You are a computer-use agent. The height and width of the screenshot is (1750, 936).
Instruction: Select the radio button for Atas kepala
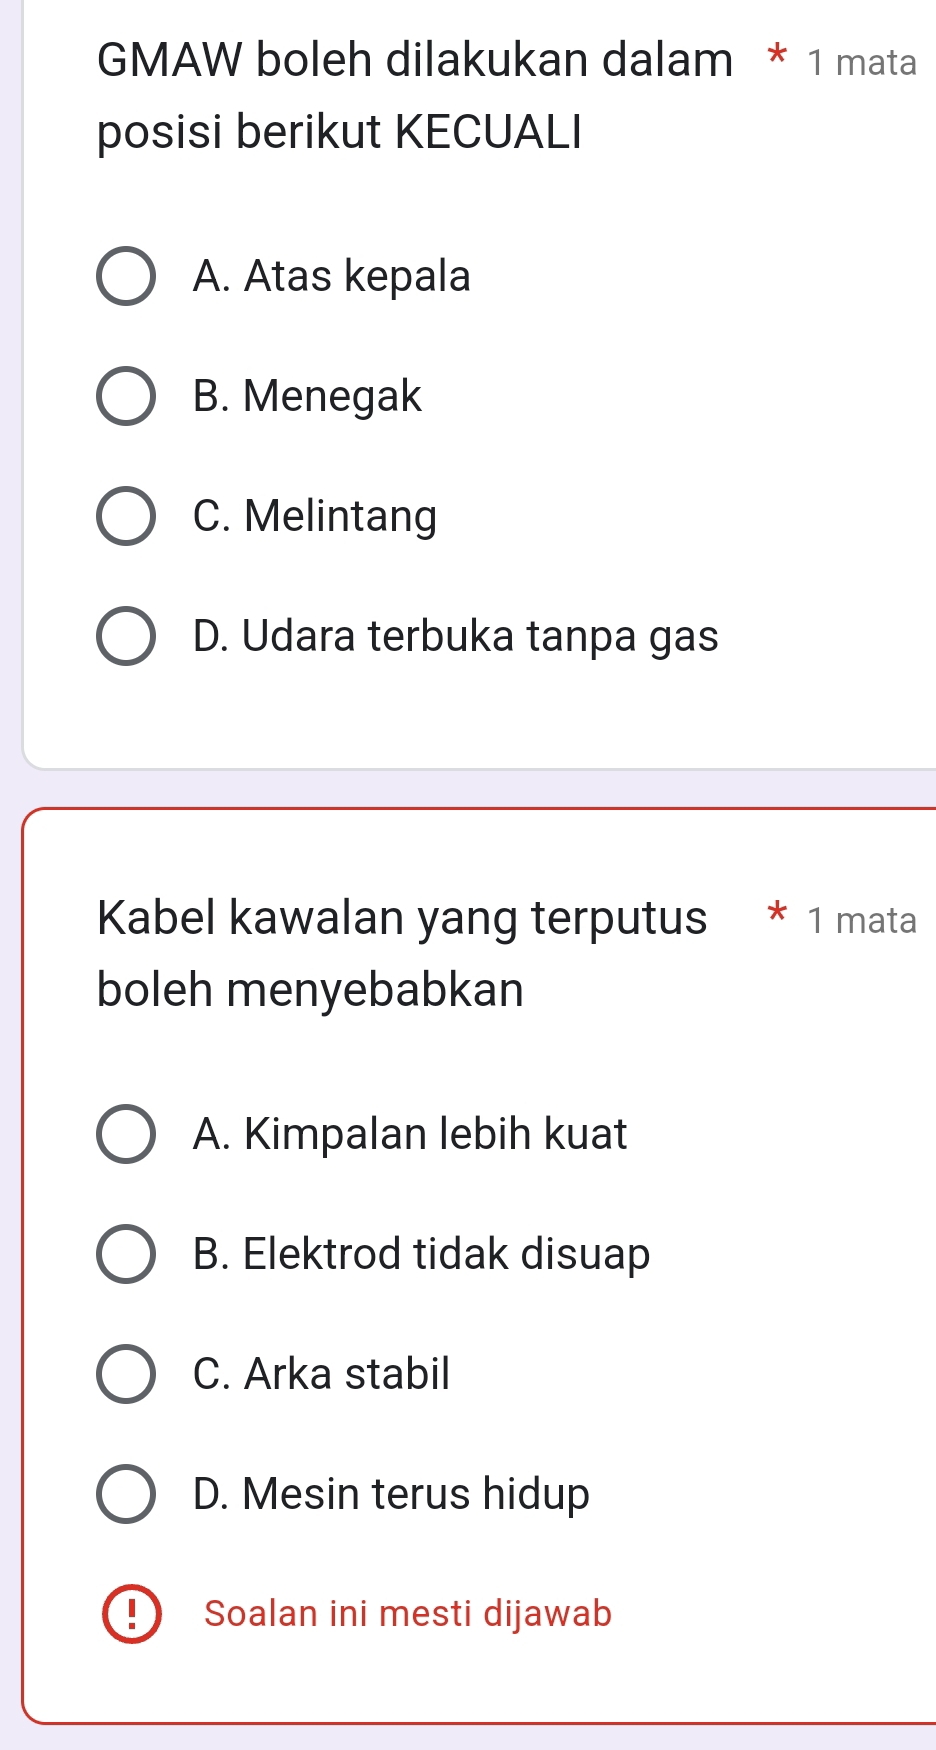(x=126, y=277)
